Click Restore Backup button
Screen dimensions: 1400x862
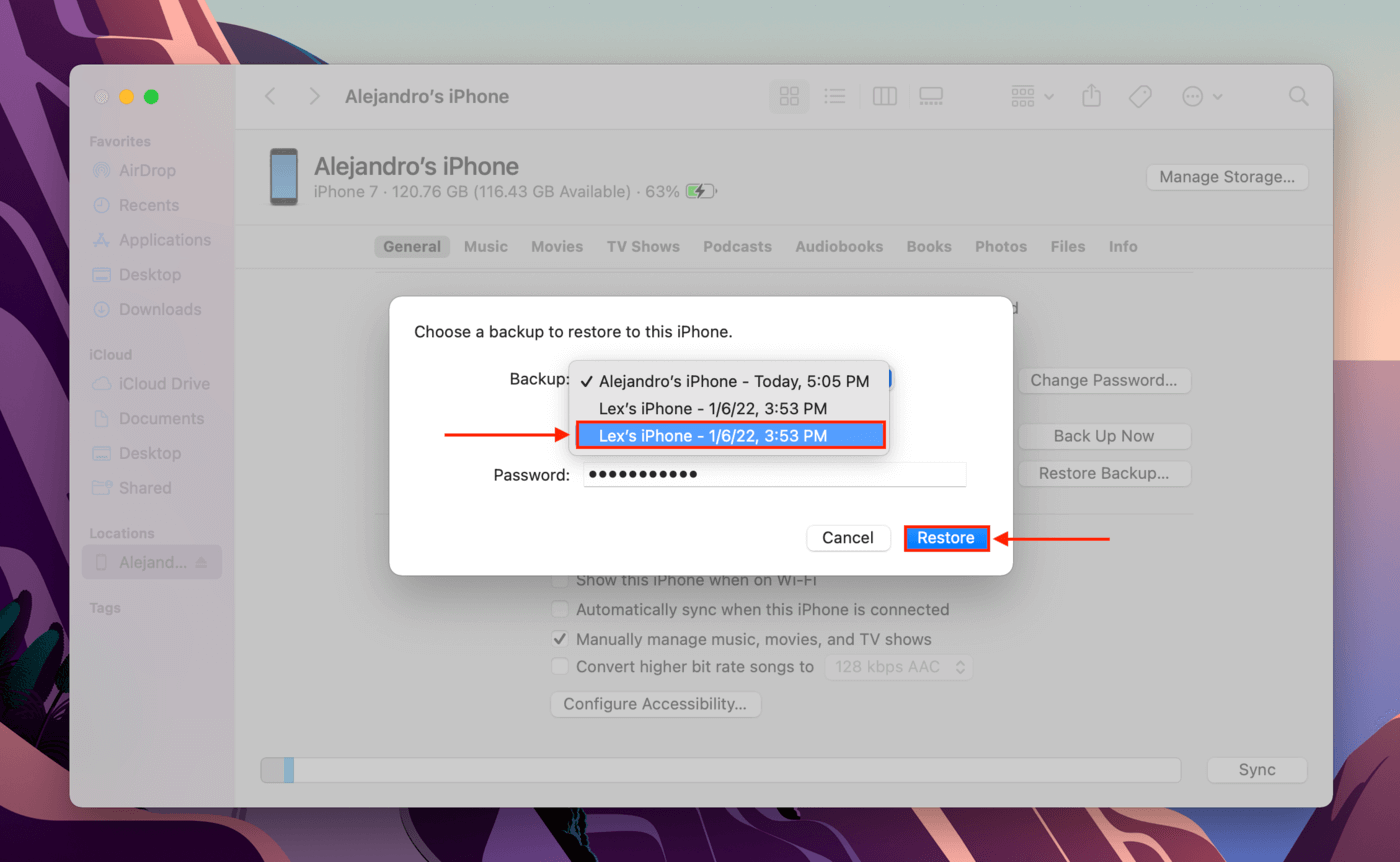click(x=1104, y=473)
